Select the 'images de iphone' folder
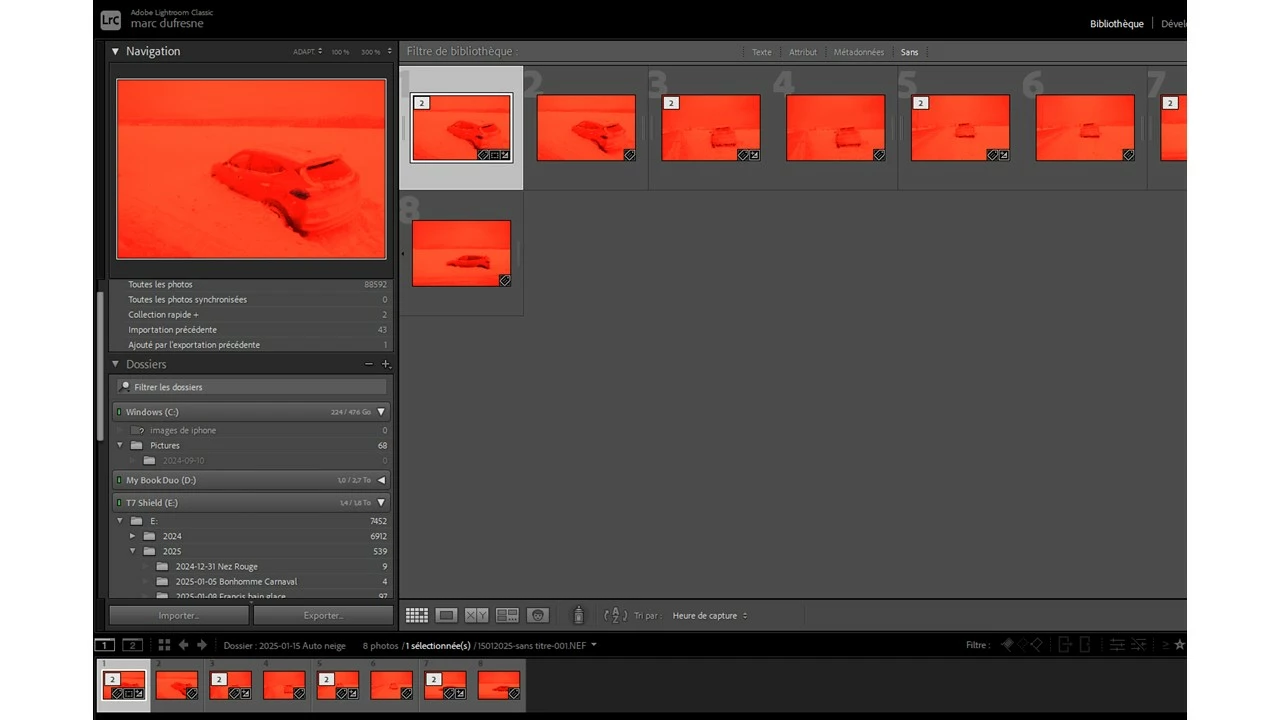Screen dimensions: 1280x720 (183, 430)
